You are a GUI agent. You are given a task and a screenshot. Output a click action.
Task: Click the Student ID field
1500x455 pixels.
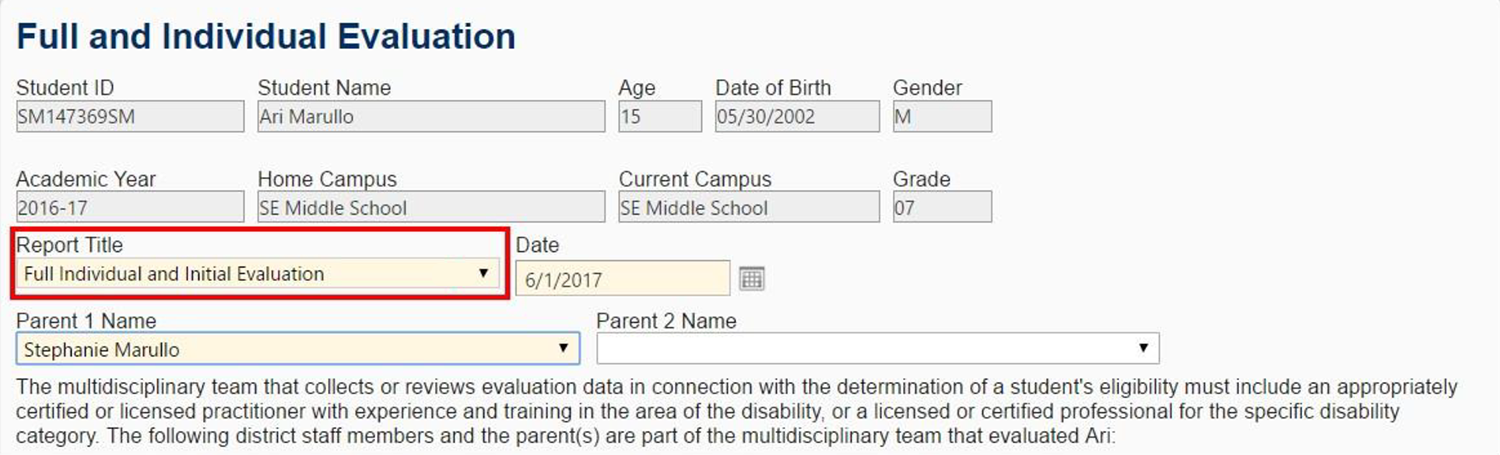(130, 117)
